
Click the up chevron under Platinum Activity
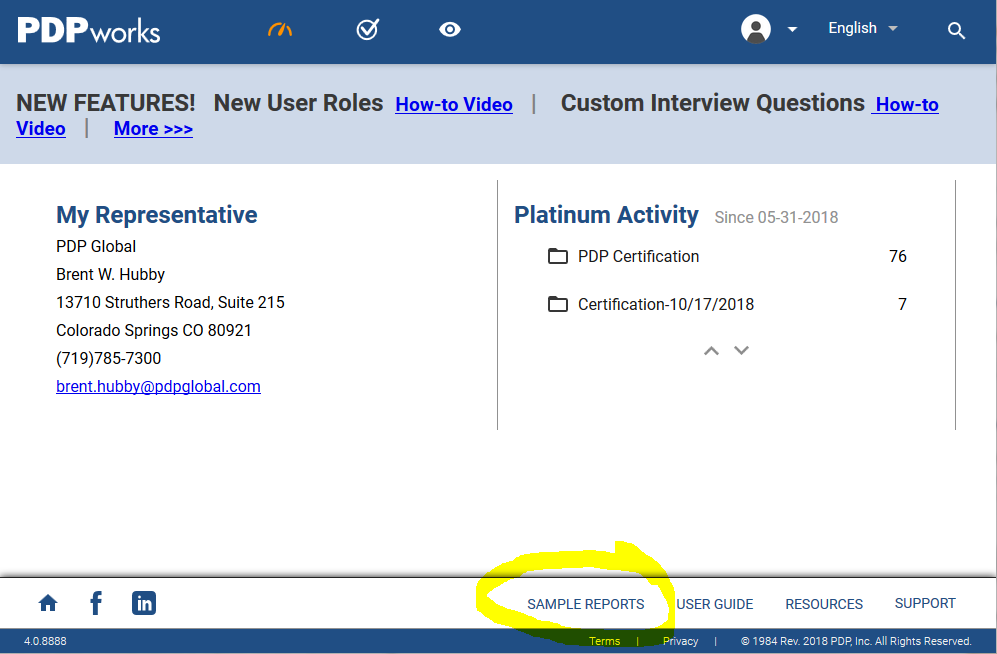tap(712, 351)
